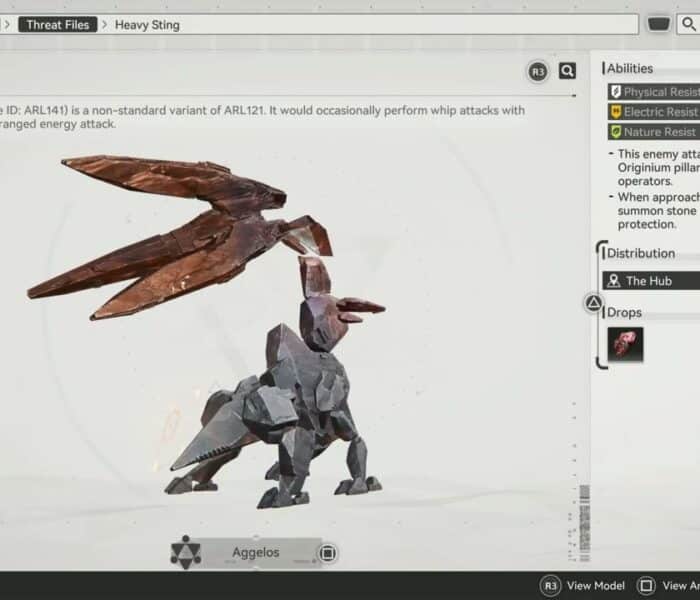Viewport: 700px width, 600px height.
Task: Open the red drop item thumbnail
Action: click(x=625, y=344)
